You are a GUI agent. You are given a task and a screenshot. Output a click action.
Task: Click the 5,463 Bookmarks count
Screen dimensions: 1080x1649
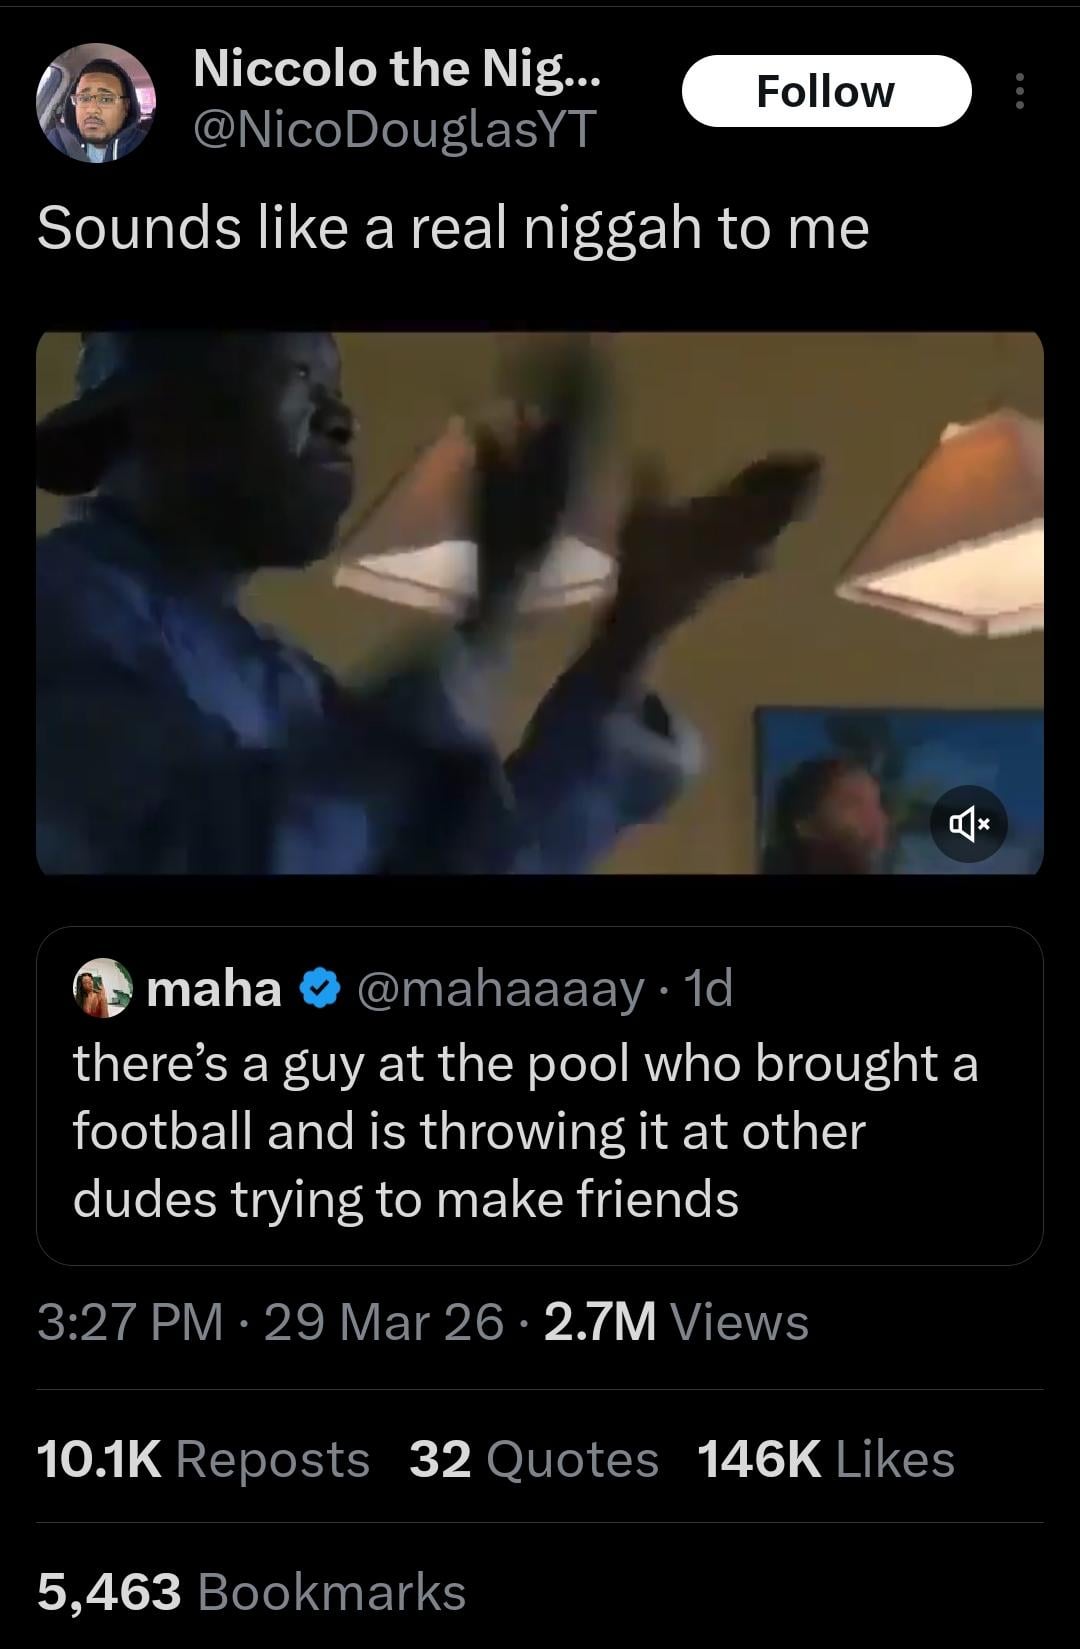(252, 1591)
